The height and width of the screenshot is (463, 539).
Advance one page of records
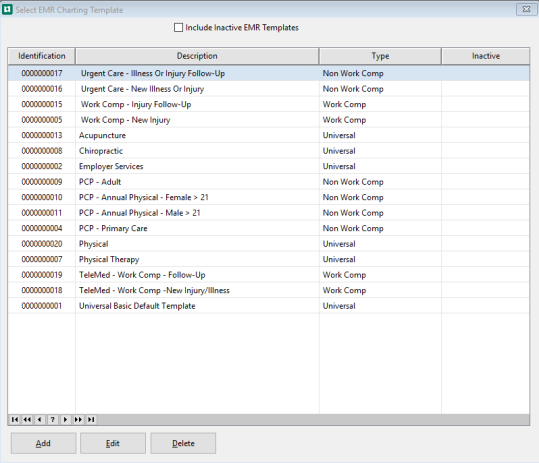(78, 419)
